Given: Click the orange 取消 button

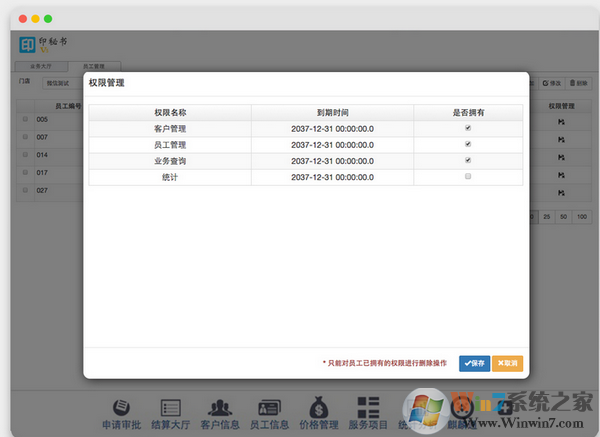Looking at the screenshot, I should pyautogui.click(x=507, y=363).
